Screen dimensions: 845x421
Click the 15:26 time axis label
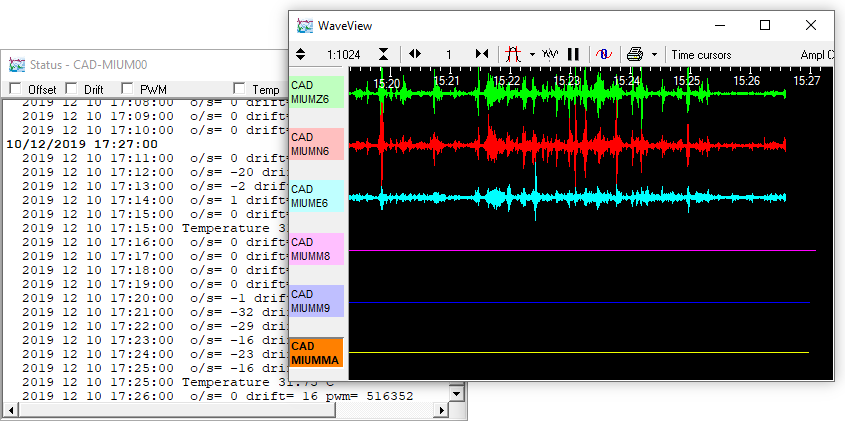click(746, 81)
